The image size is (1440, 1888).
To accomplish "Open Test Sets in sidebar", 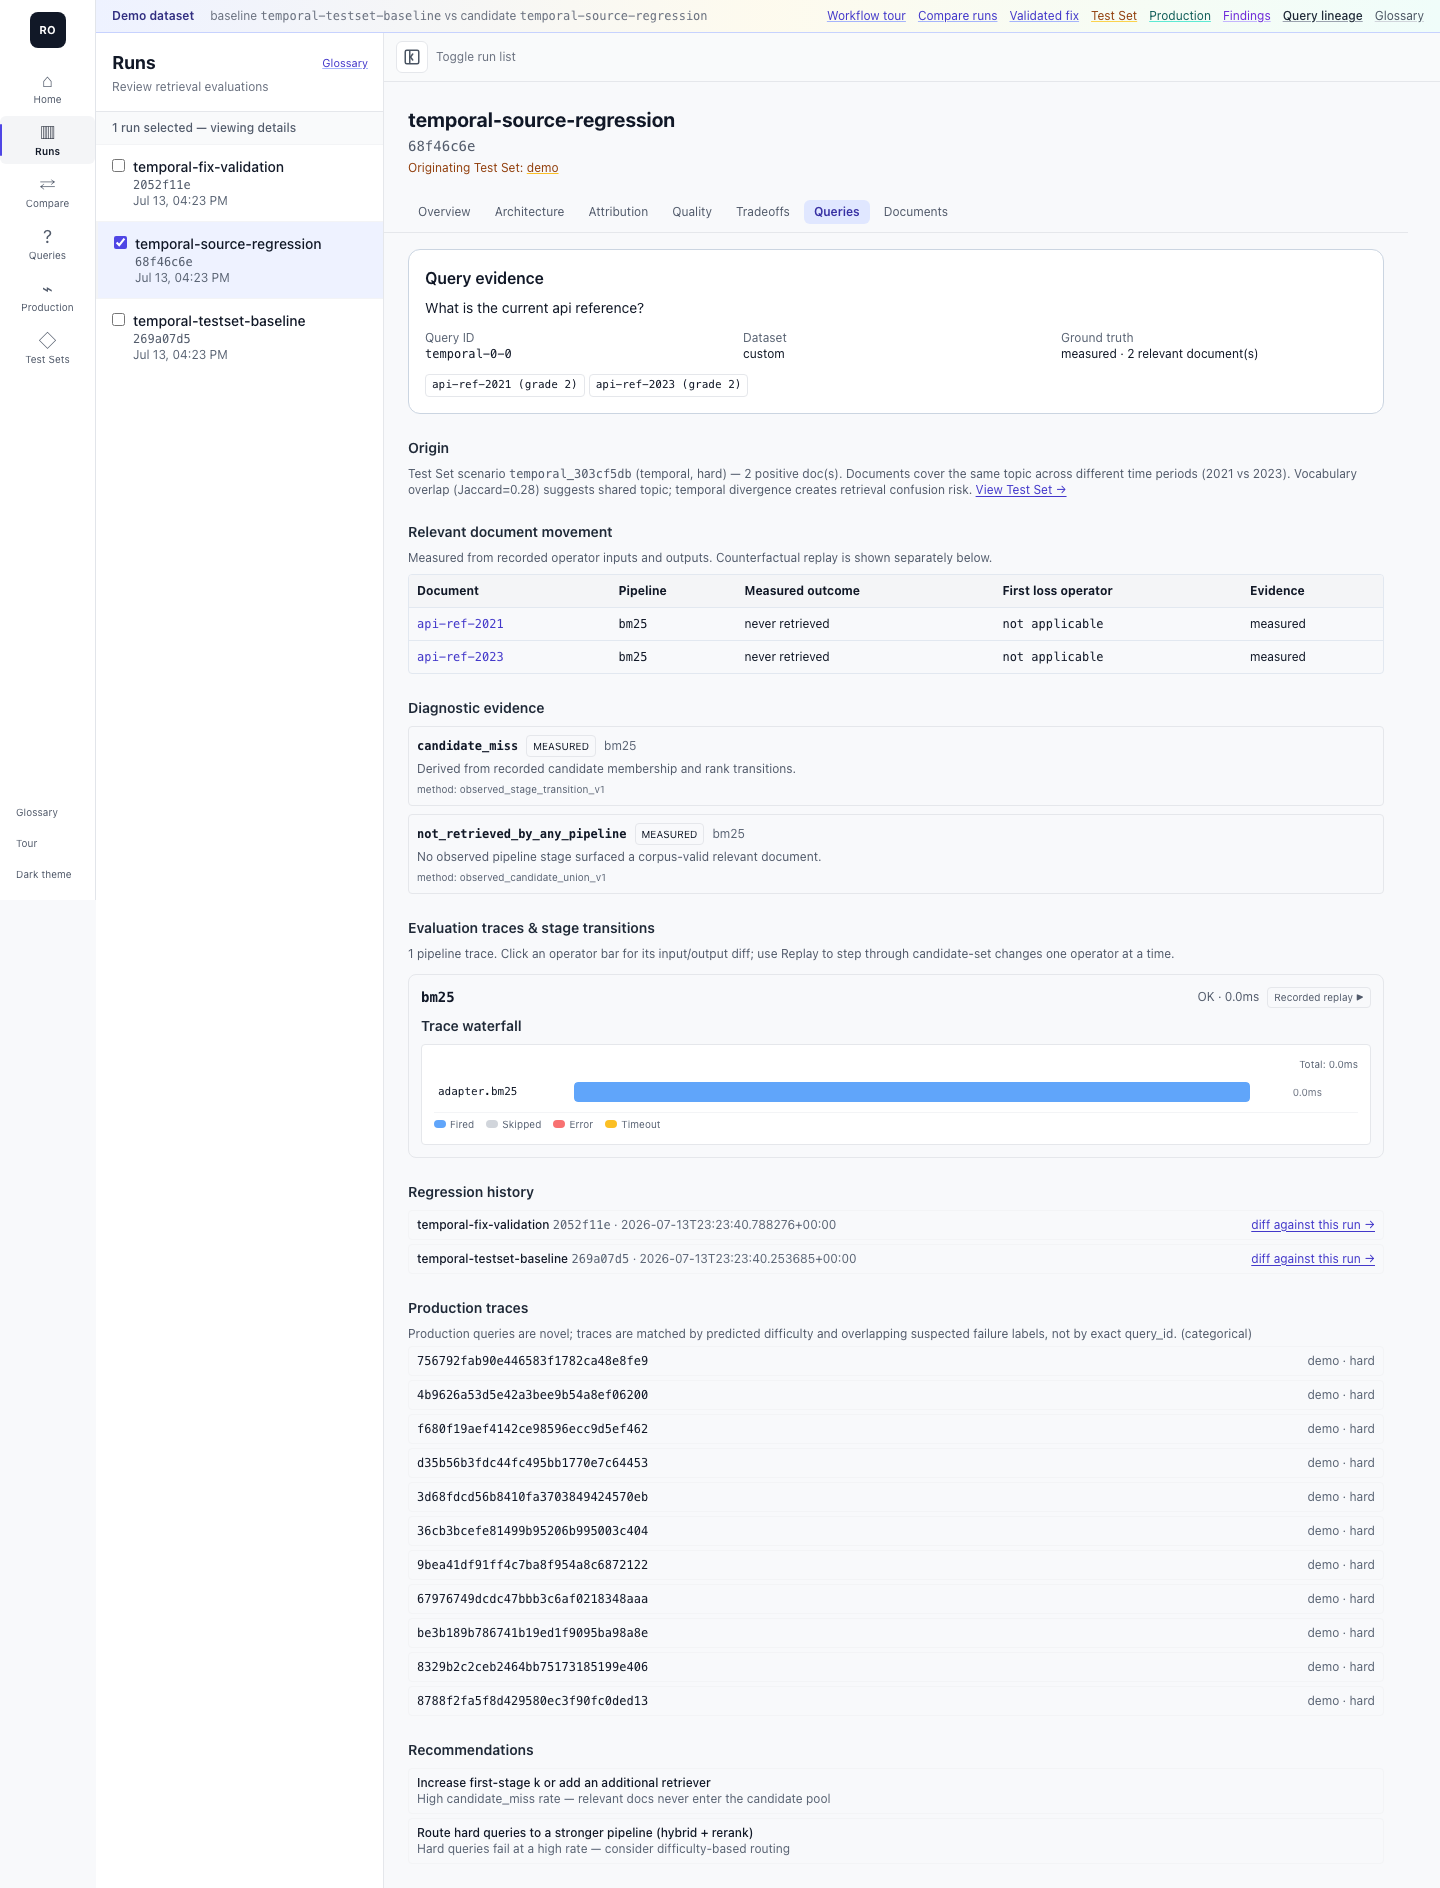I will tap(47, 349).
